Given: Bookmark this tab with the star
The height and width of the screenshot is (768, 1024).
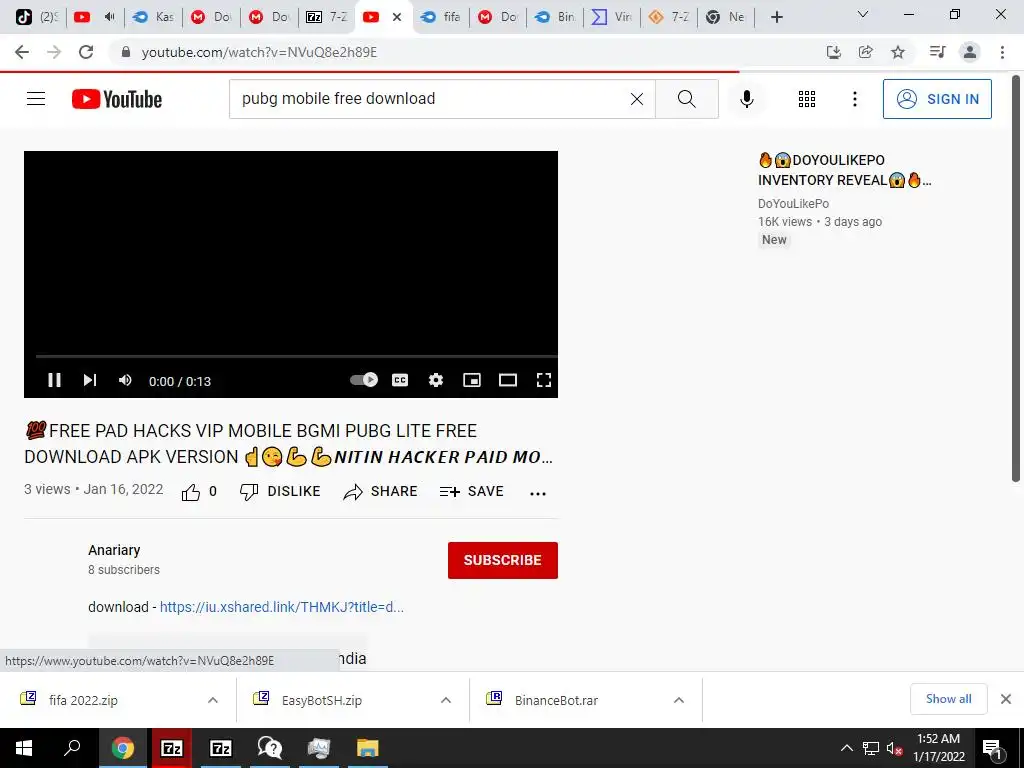Looking at the screenshot, I should pyautogui.click(x=898, y=52).
